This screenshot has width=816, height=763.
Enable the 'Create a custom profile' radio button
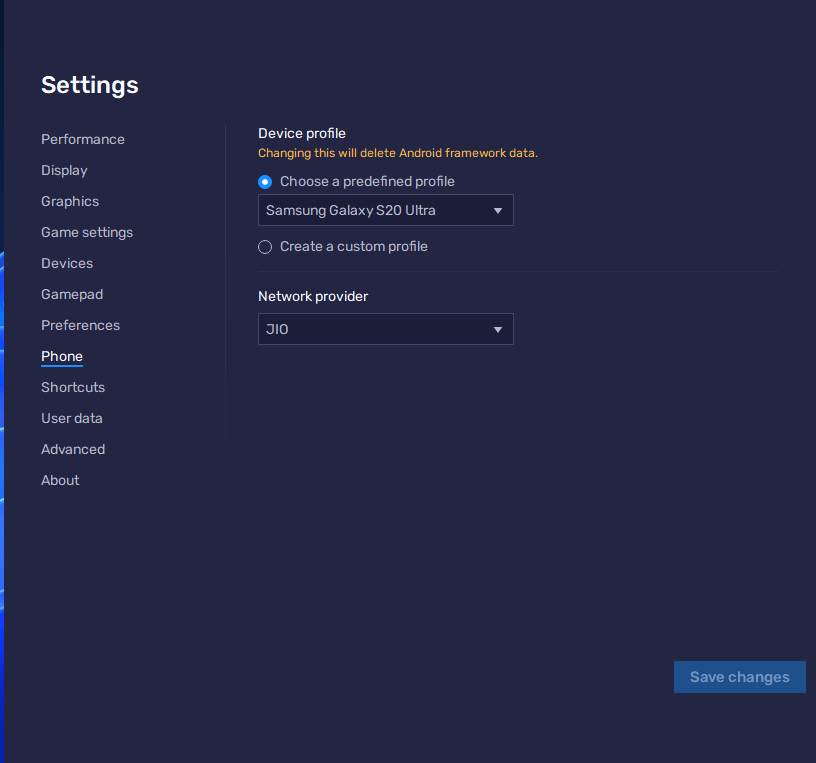[265, 247]
